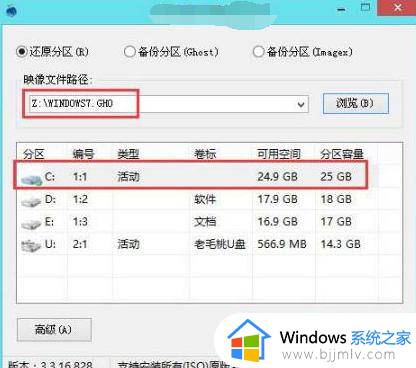Click partition number 1:2
This screenshot has height=368, width=416.
pyautogui.click(x=80, y=199)
